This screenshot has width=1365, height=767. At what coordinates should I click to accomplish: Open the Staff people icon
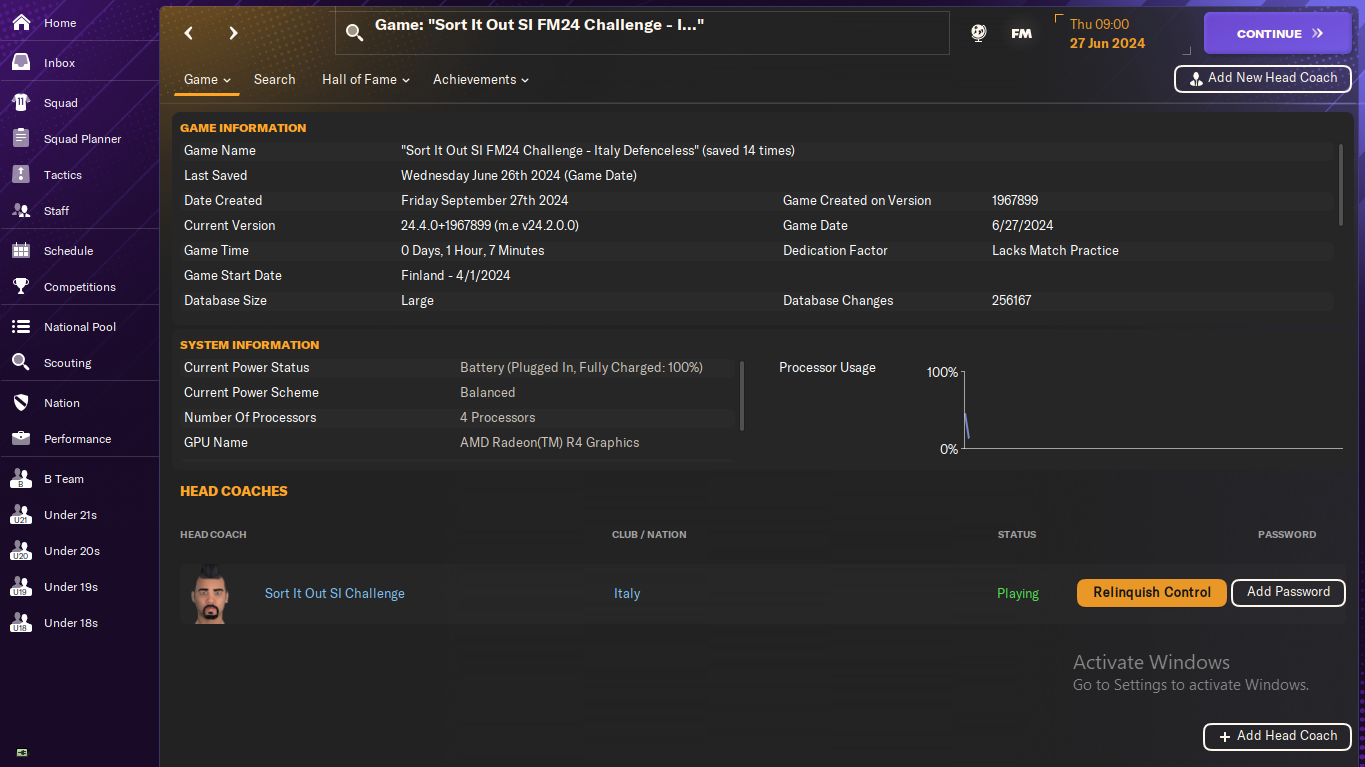(21, 211)
